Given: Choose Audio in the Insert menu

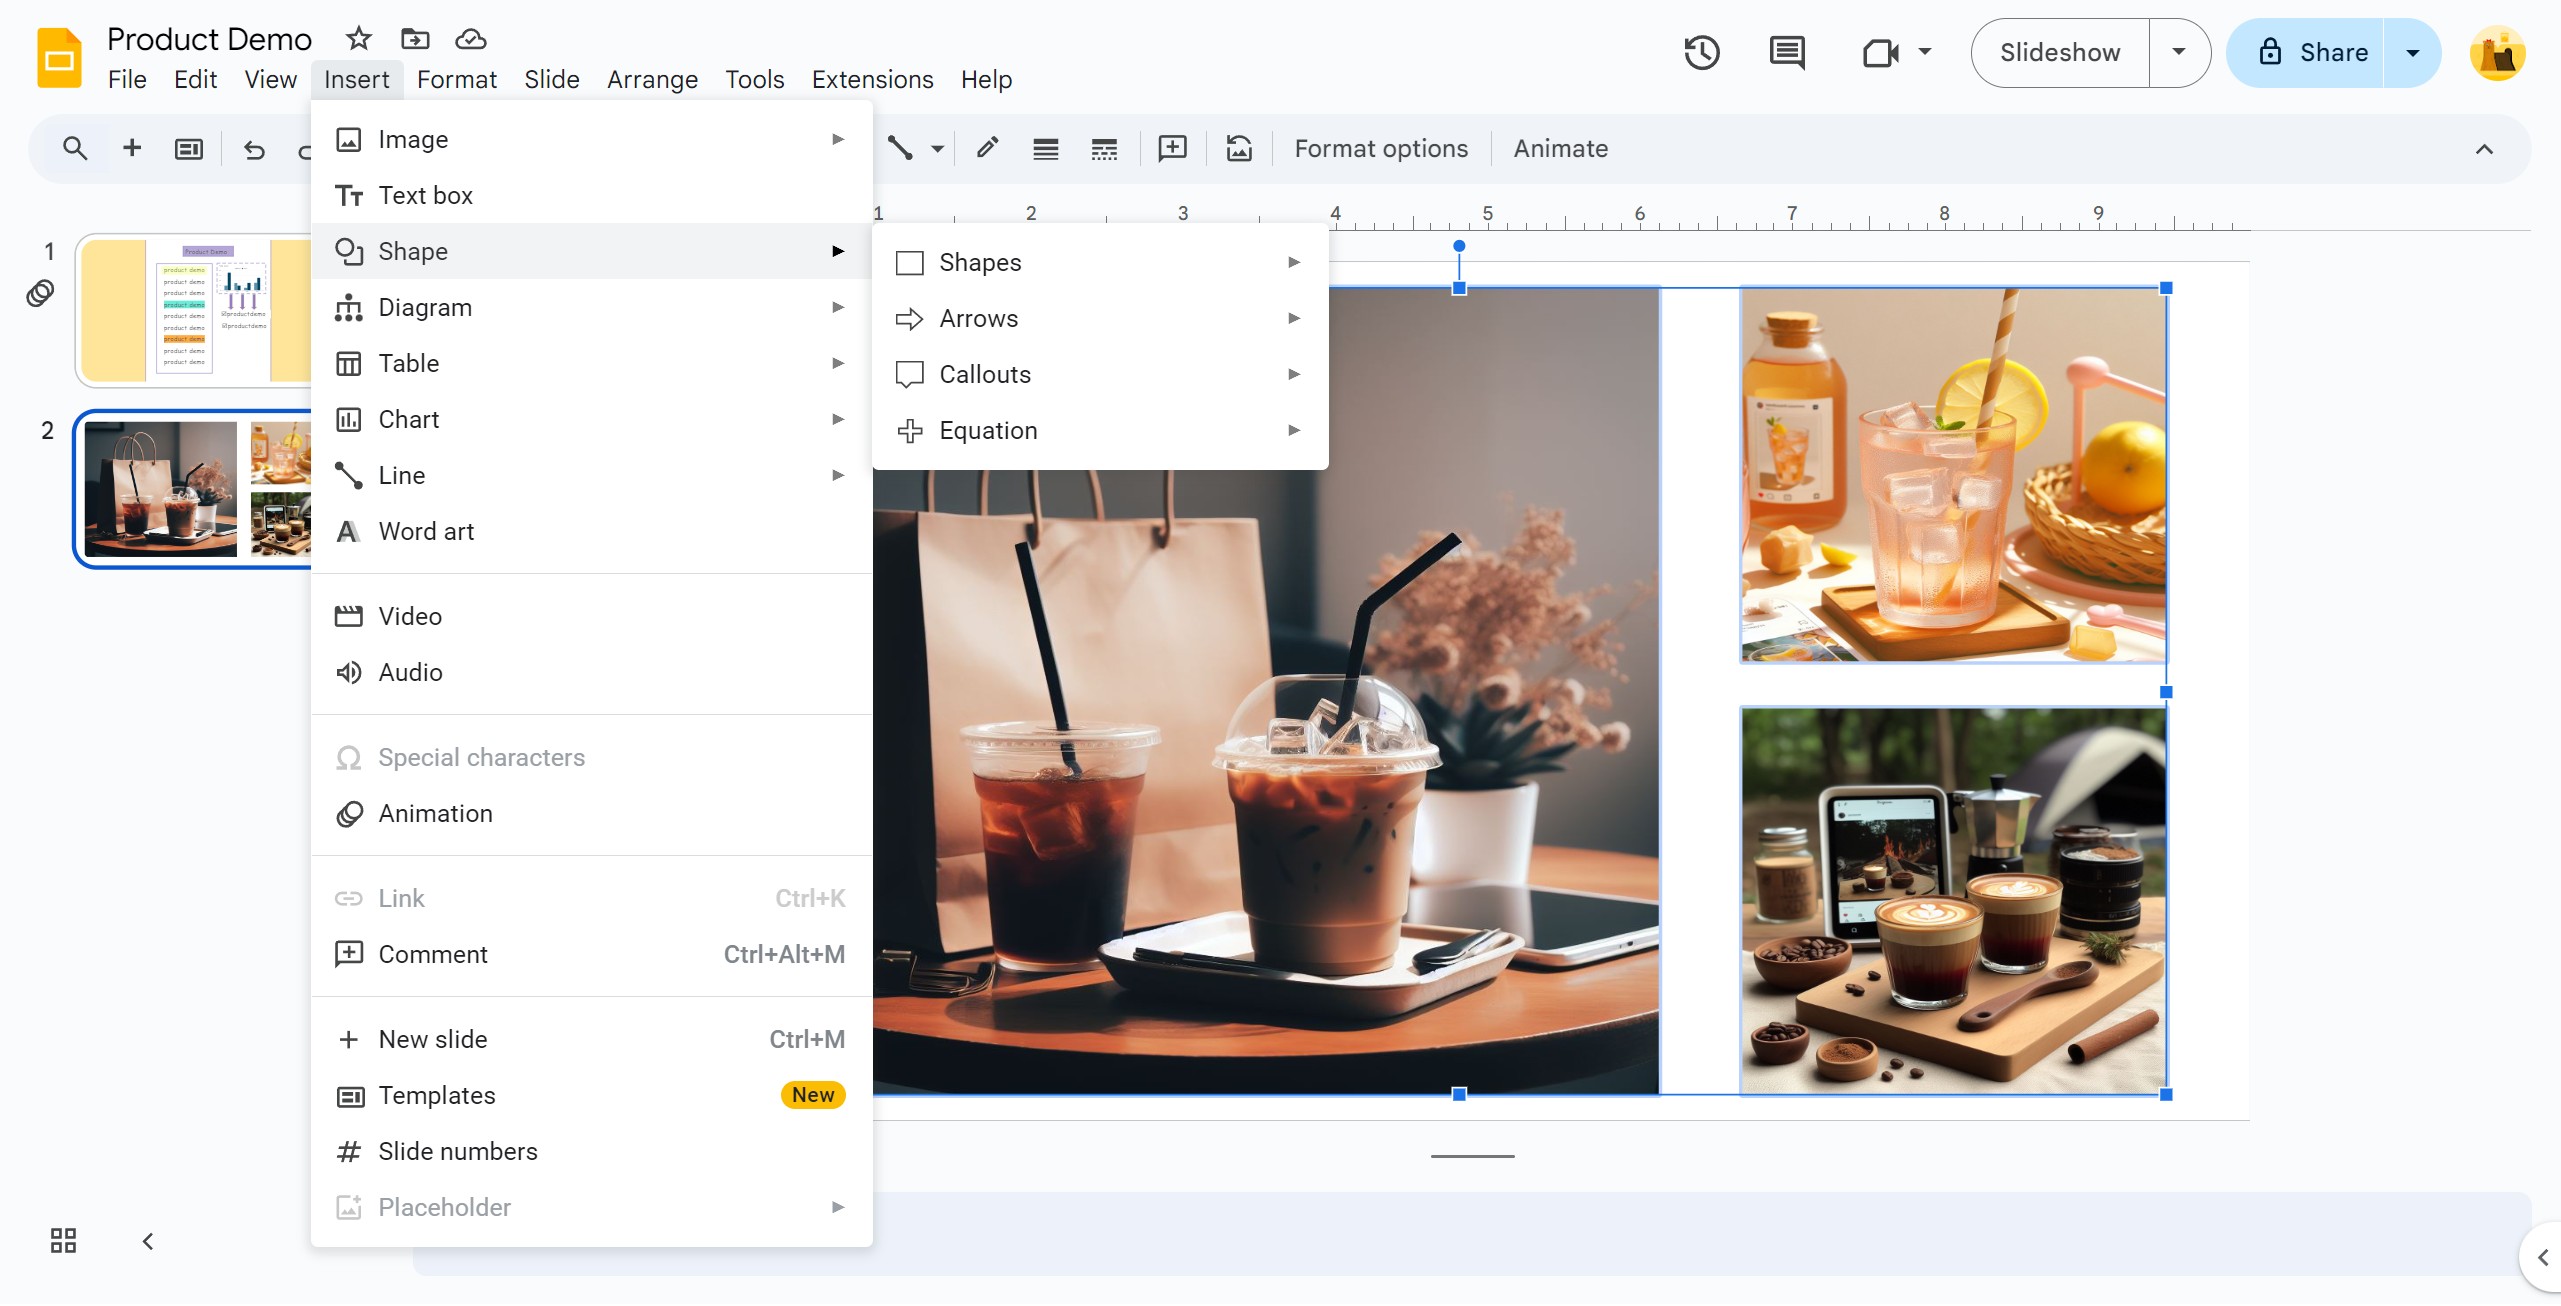Looking at the screenshot, I should [591, 672].
